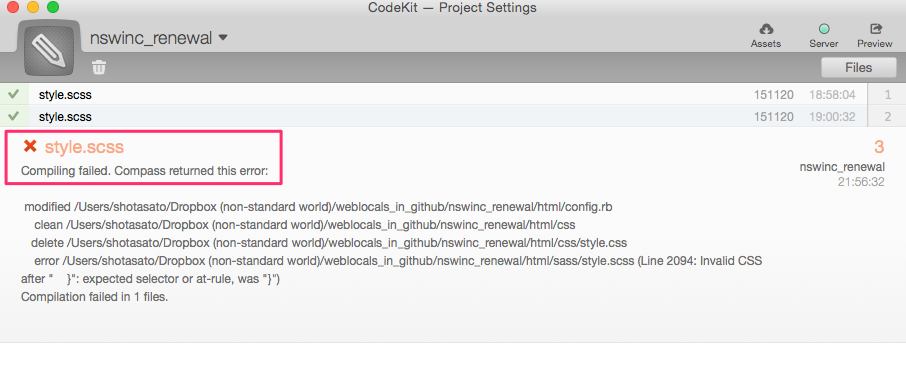
Task: Click log entry number 2
Action: tap(888, 117)
